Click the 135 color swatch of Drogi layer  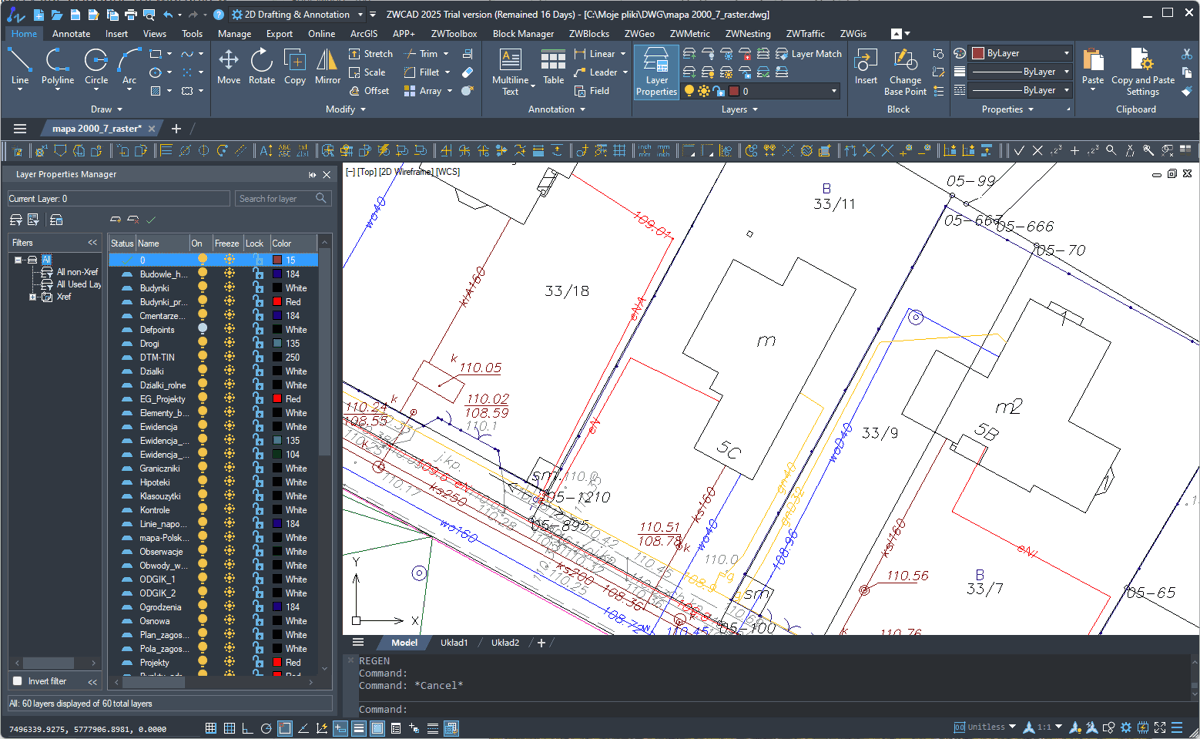(277, 343)
